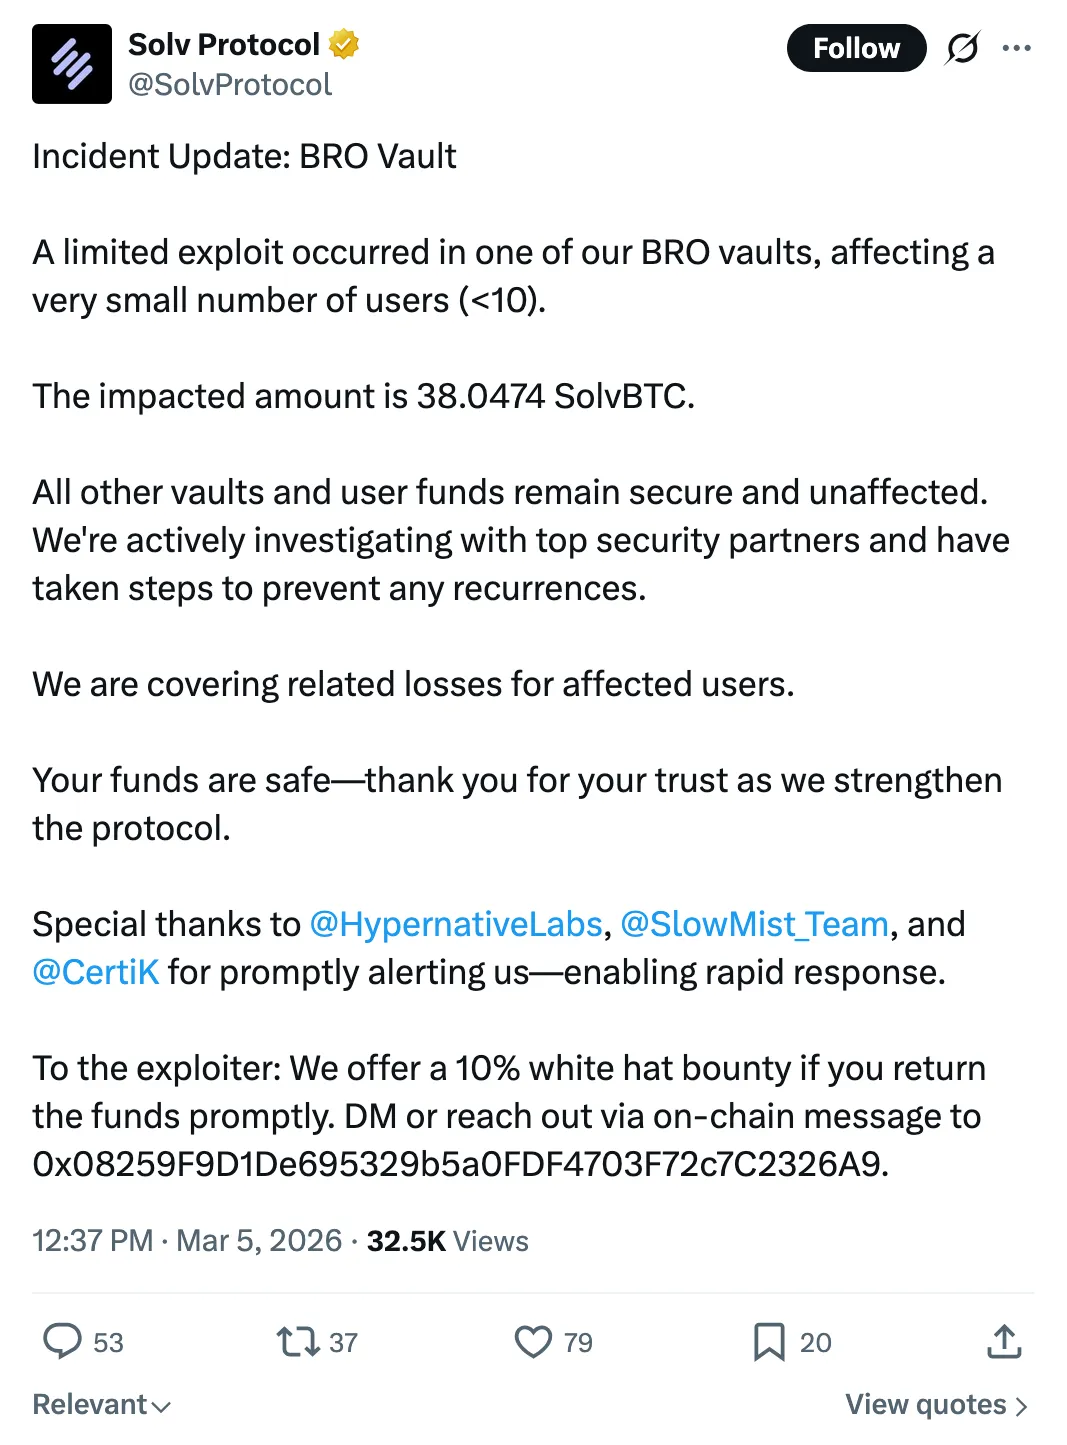Open the @CertiK mention link

[x=96, y=972]
